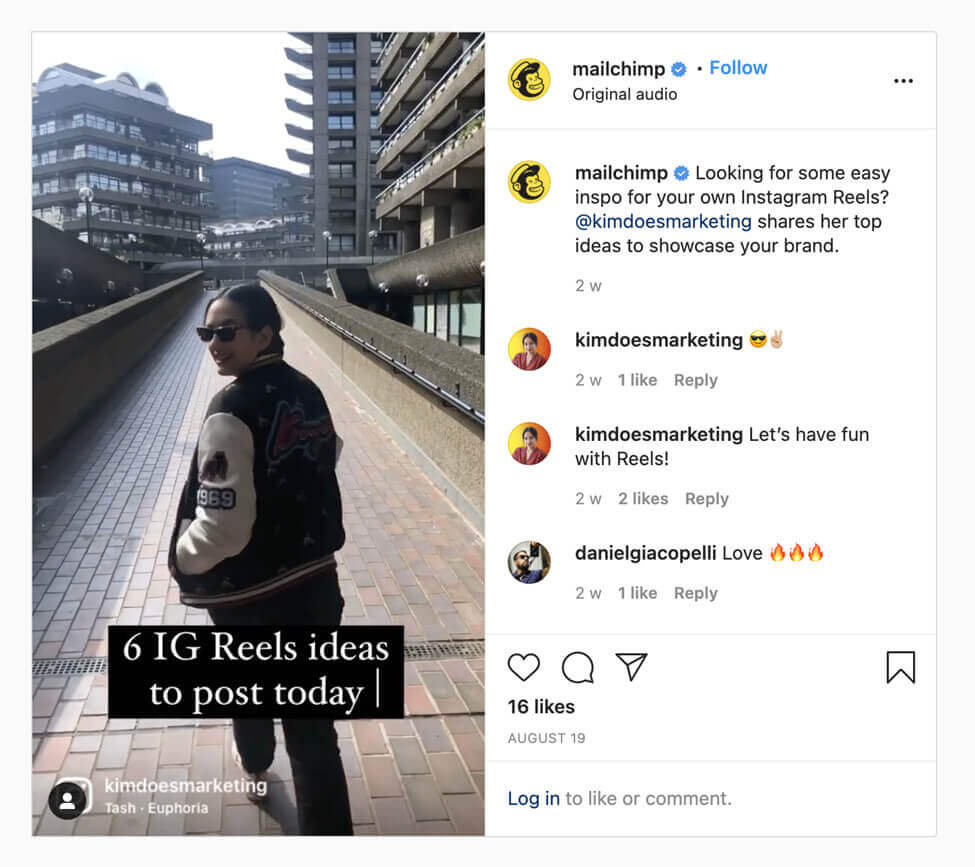Viewport: 975px width, 867px height.
Task: Open the Log in link
Action: click(533, 798)
